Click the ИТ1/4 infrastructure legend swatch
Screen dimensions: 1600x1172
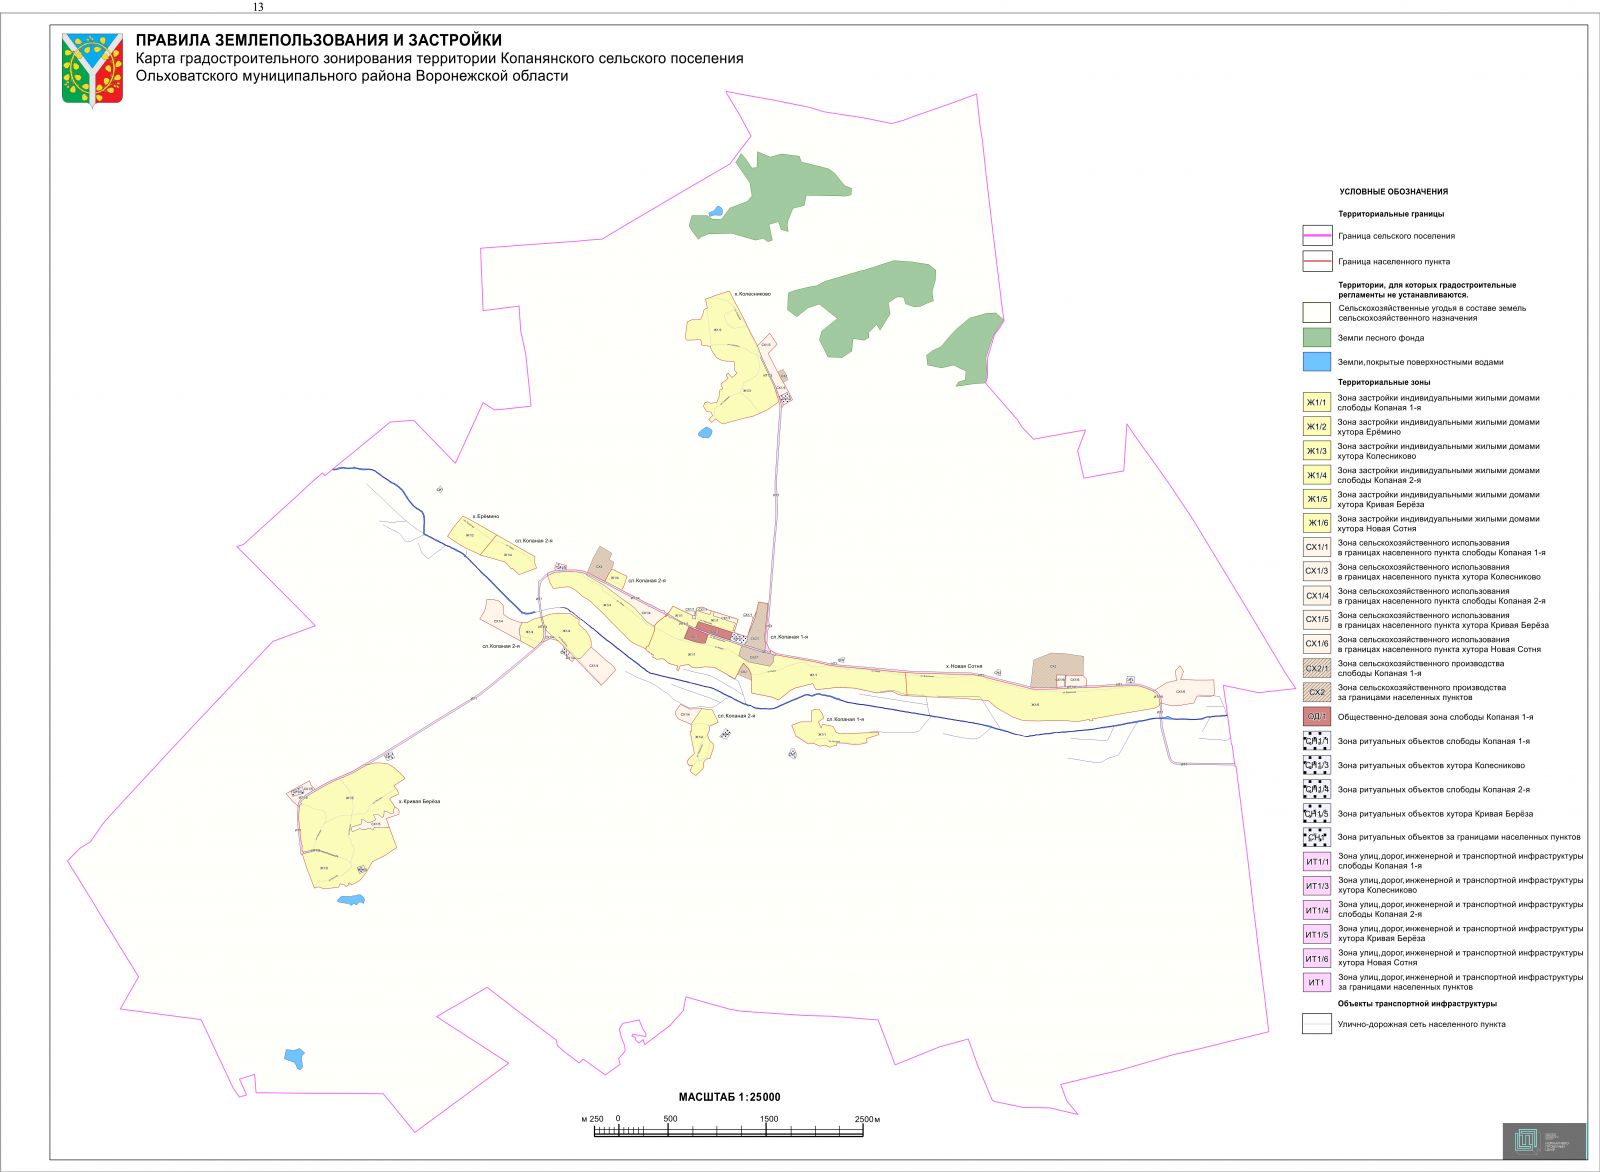1317,910
